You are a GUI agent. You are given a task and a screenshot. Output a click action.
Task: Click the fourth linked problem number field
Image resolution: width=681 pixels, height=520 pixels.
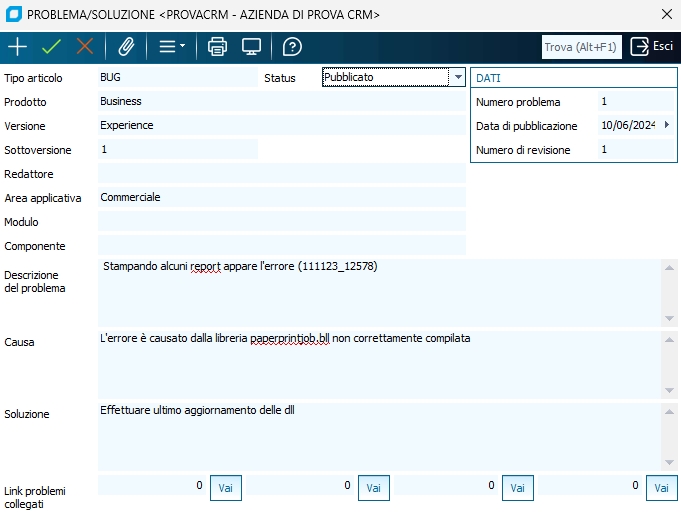pos(590,485)
